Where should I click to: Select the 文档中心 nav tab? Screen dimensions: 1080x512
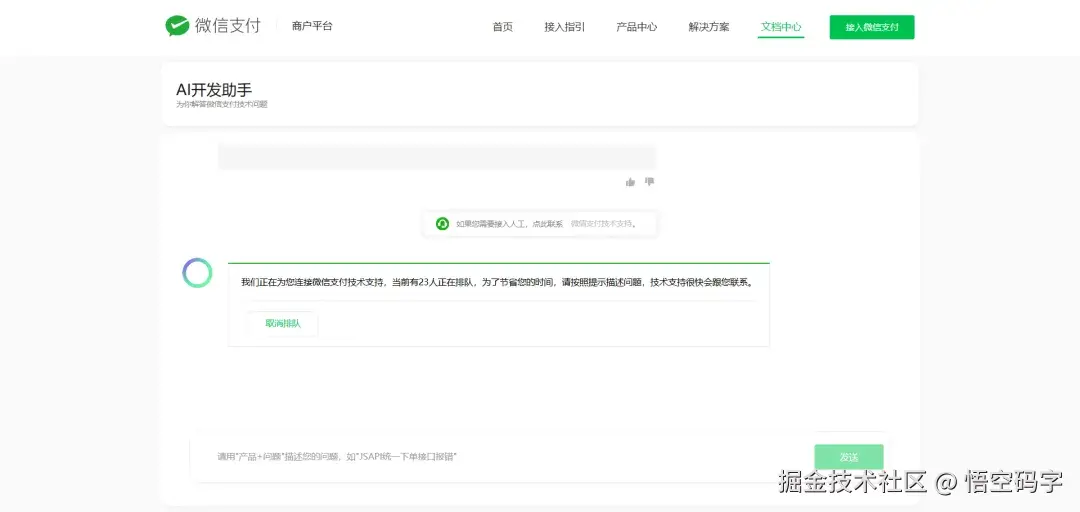pyautogui.click(x=781, y=27)
